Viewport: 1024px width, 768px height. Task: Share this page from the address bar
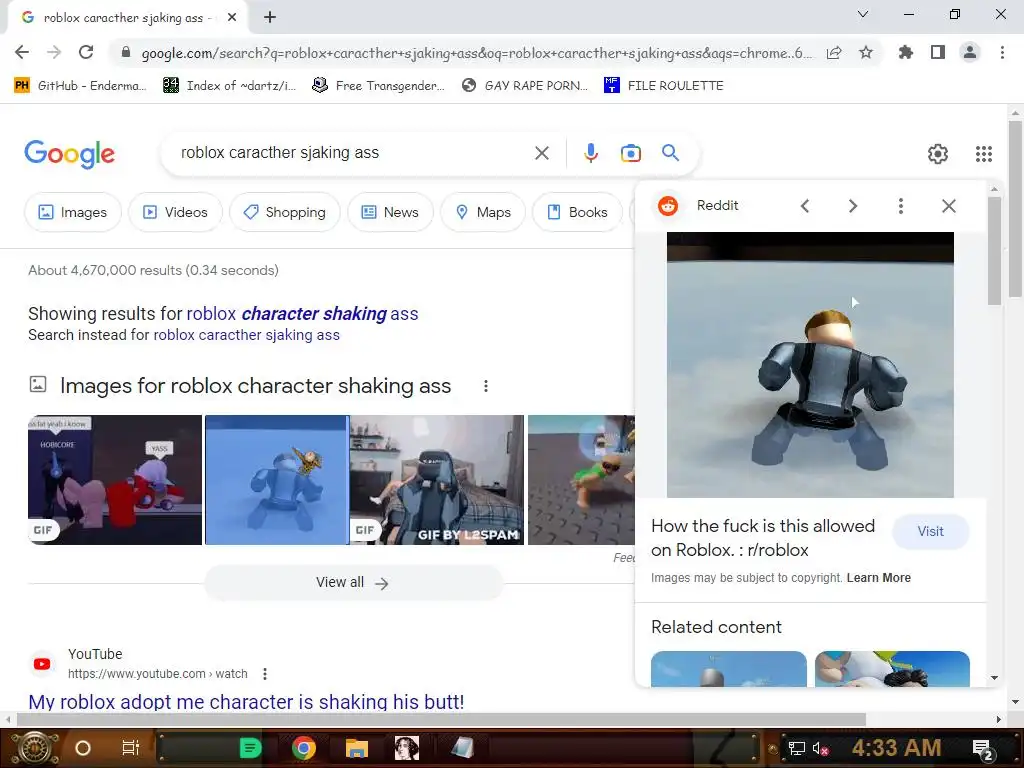click(834, 53)
